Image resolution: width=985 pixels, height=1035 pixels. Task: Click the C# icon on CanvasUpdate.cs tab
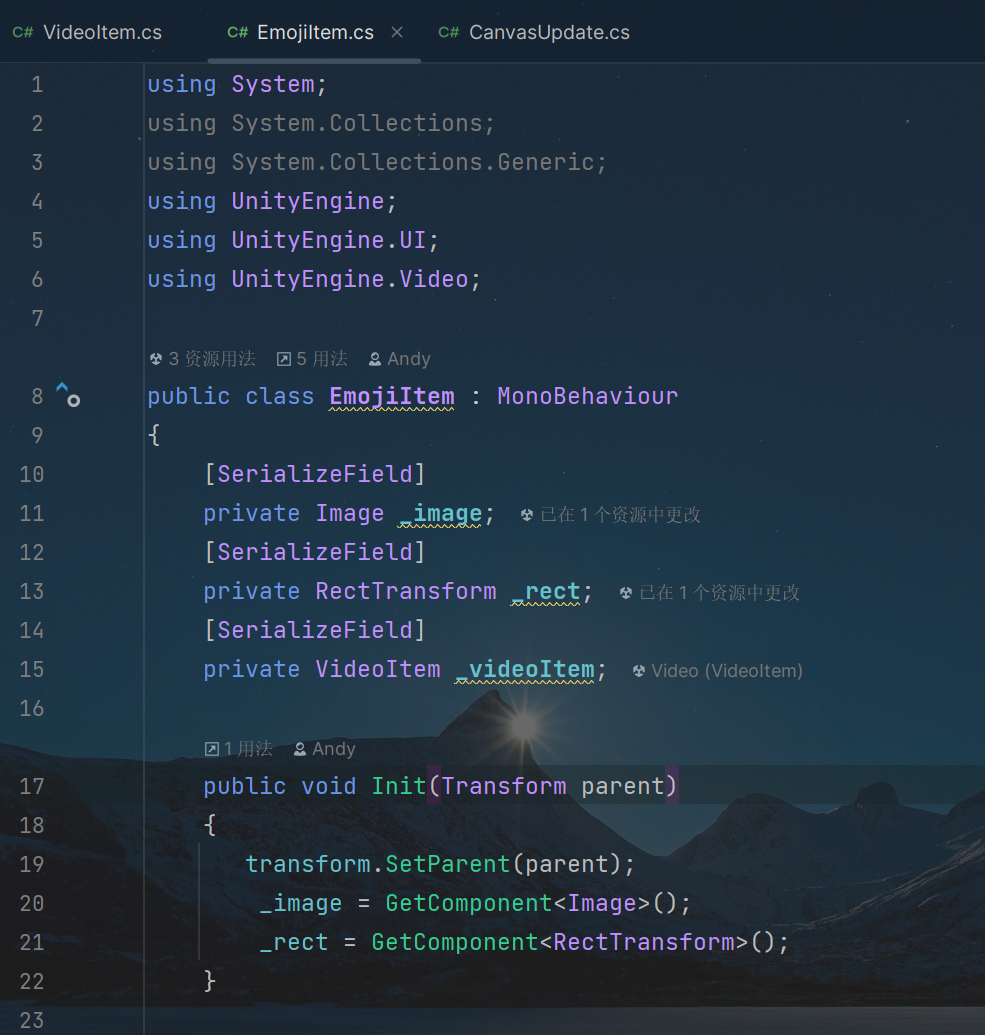pos(449,32)
